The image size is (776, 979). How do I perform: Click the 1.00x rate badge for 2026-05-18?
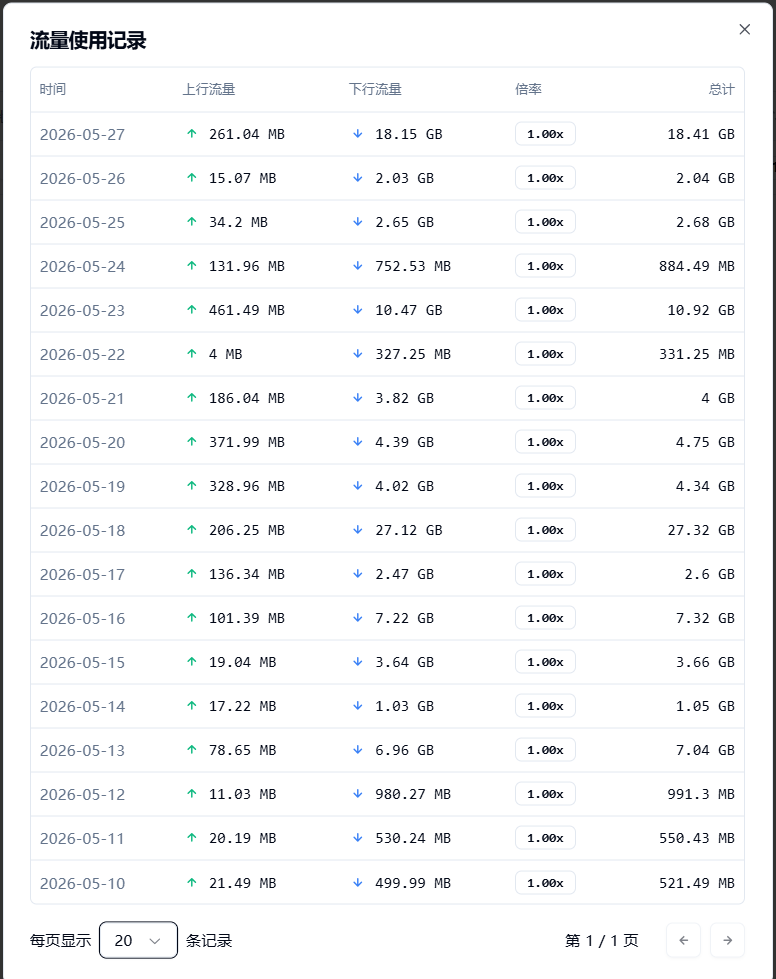tap(545, 530)
